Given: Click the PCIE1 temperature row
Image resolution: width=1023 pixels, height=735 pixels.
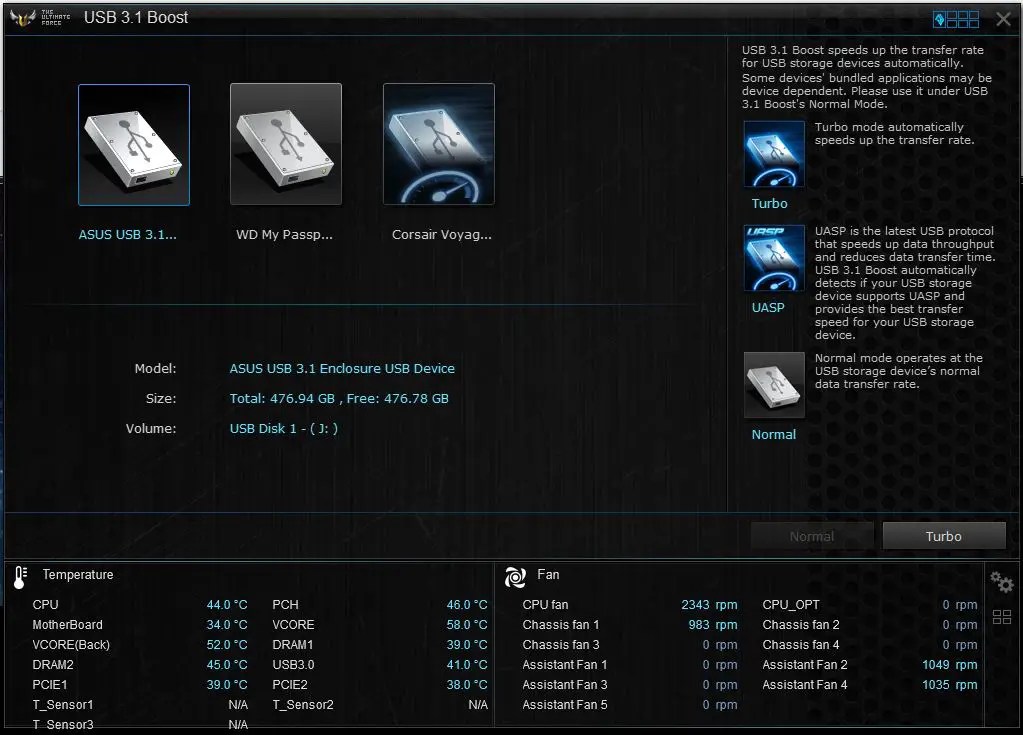Looking at the screenshot, I should point(140,685).
